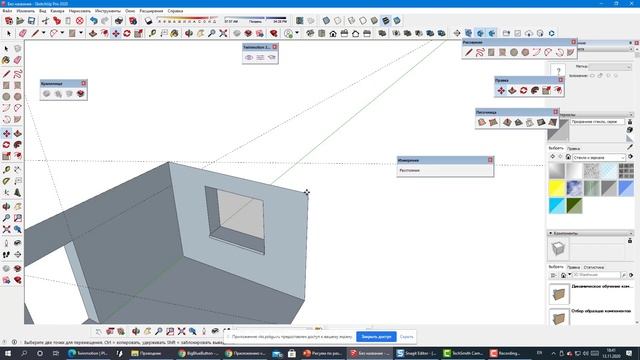Switch to Статистика tab in Components

(593, 267)
